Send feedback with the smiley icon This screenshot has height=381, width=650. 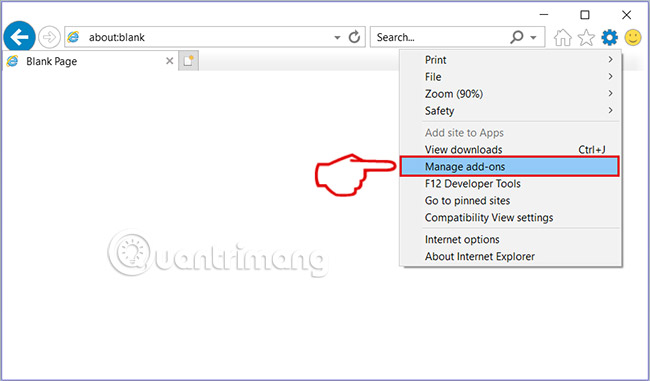(x=633, y=38)
